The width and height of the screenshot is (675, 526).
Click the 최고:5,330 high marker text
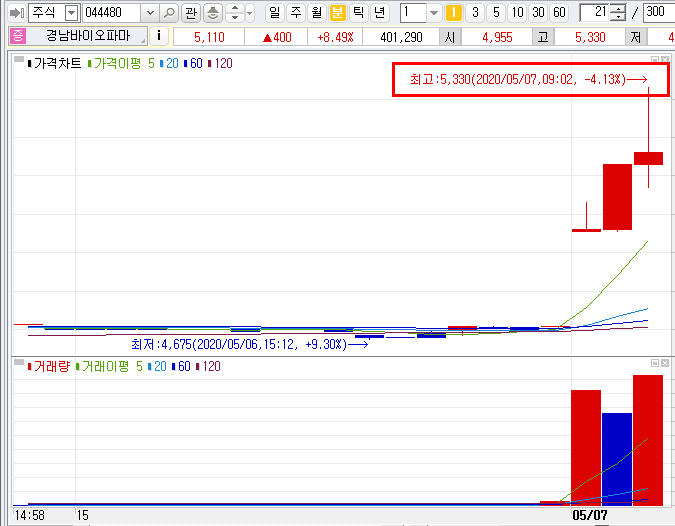[528, 79]
